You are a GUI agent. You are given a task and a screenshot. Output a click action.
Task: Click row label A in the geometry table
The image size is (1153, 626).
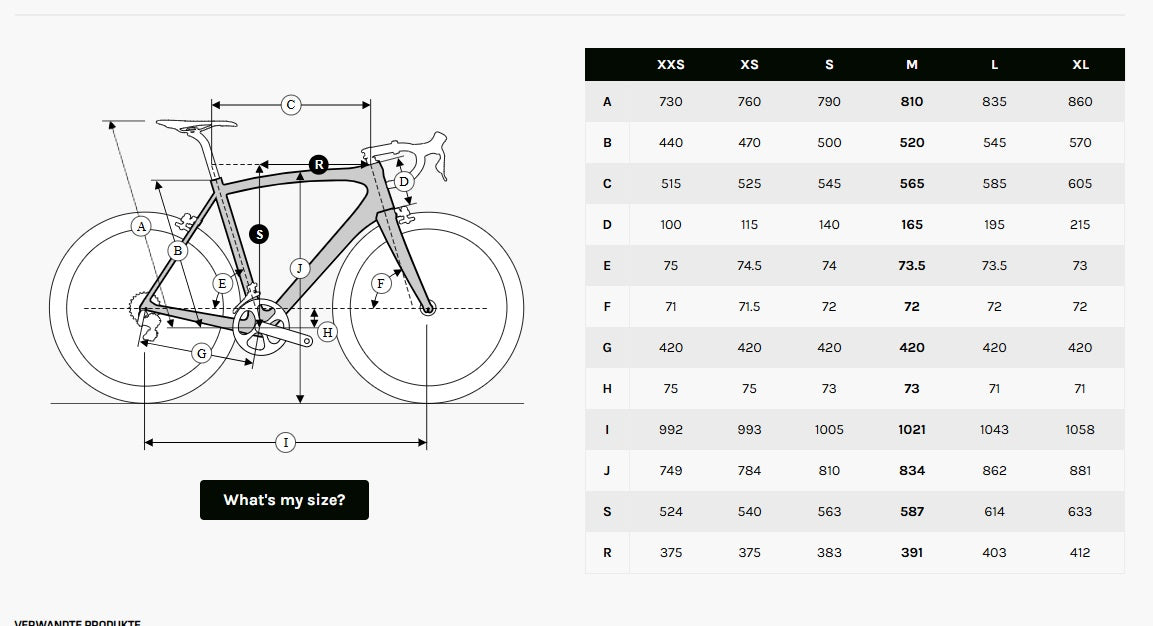607,102
